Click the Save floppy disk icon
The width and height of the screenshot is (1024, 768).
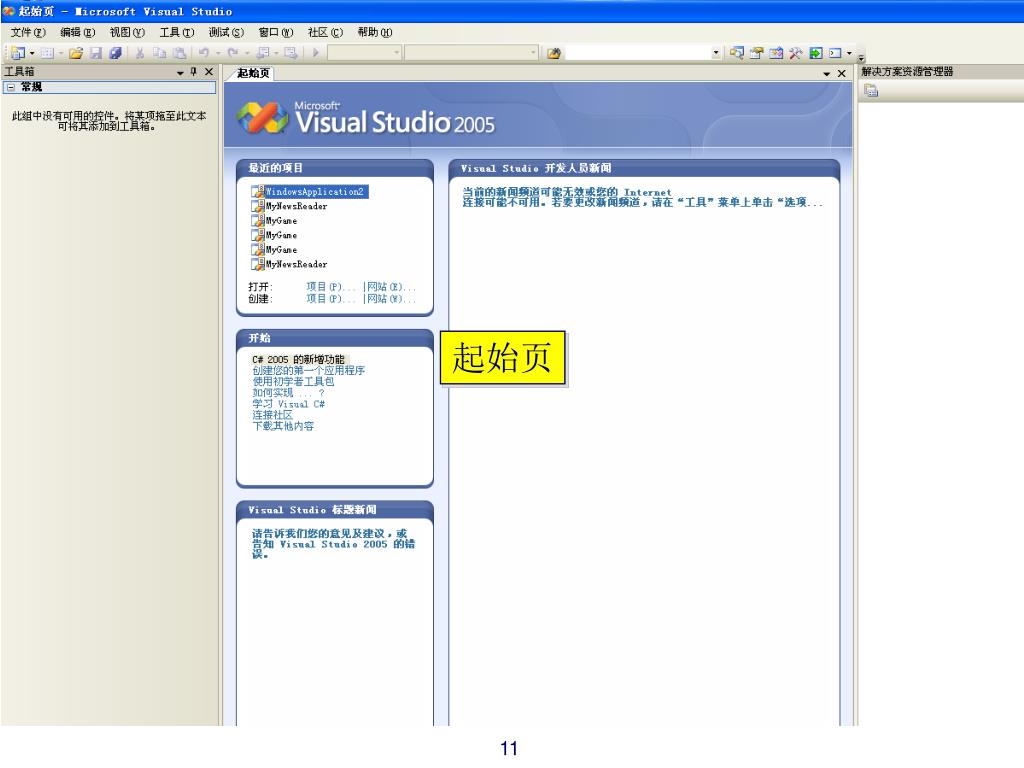[x=96, y=53]
